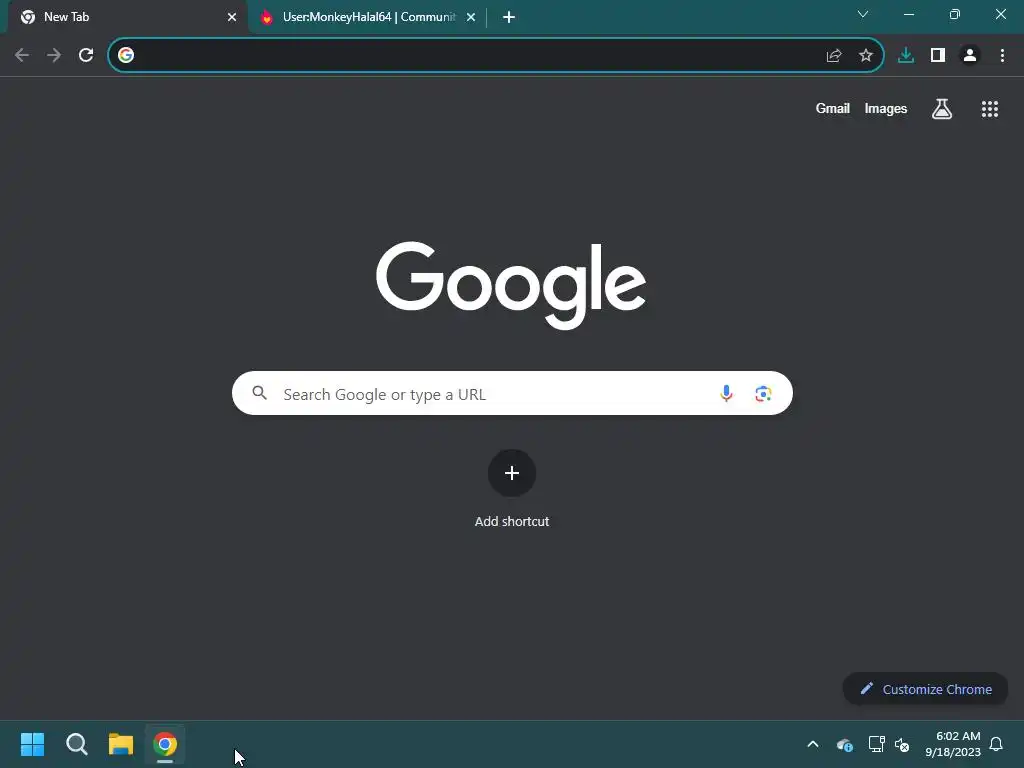
Task: Click the Google search box
Action: click(x=512, y=393)
